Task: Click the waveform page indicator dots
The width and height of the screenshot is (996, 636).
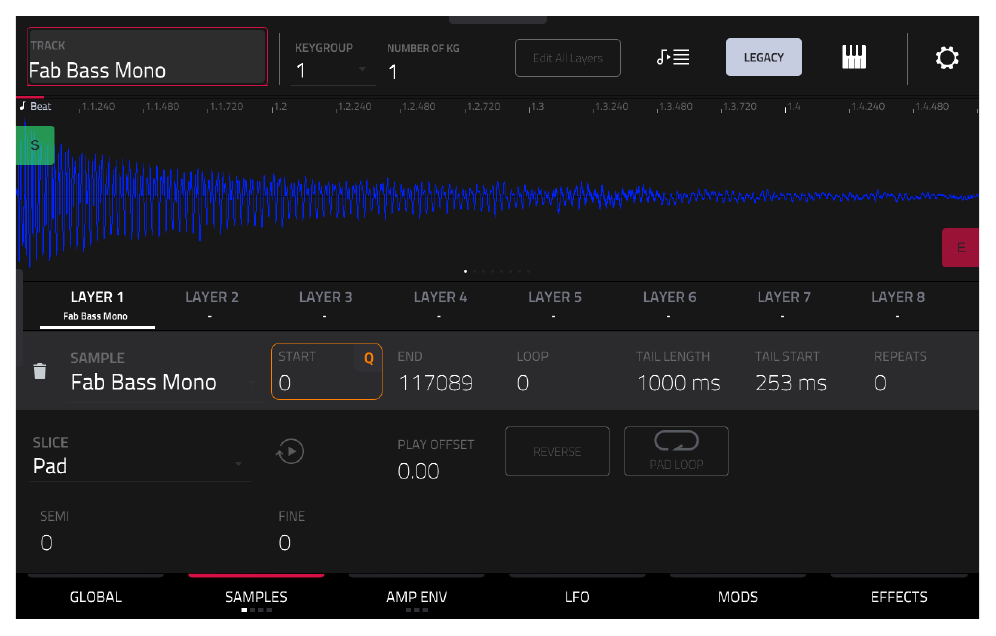Action: point(497,271)
